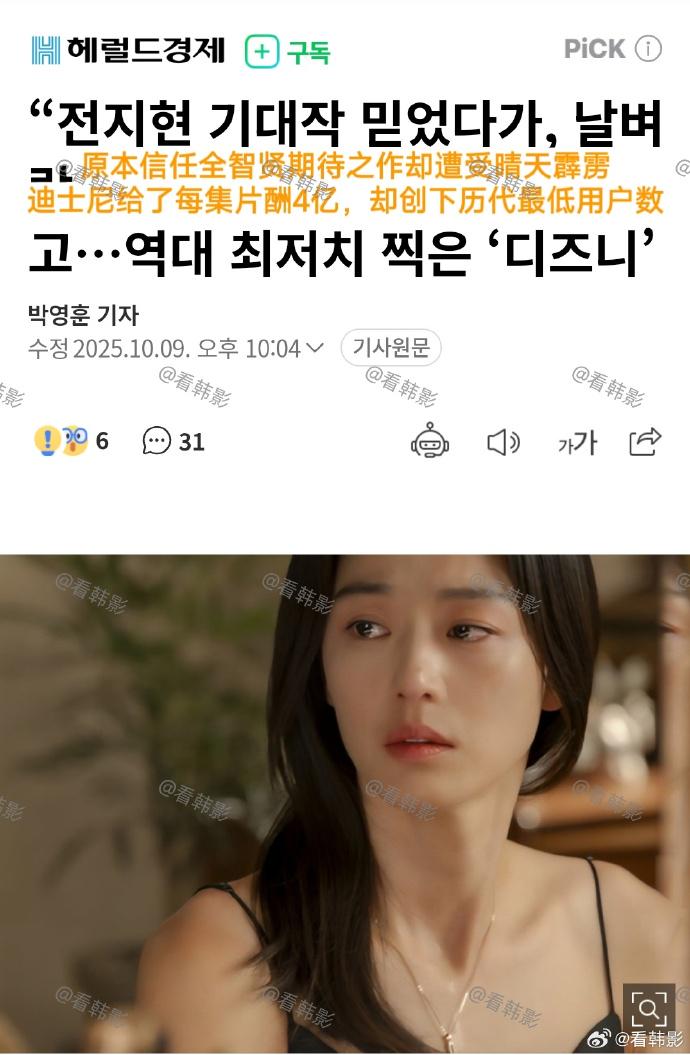Open comments via speech bubble icon
Image resolution: width=690 pixels, height=1055 pixels.
(157, 441)
